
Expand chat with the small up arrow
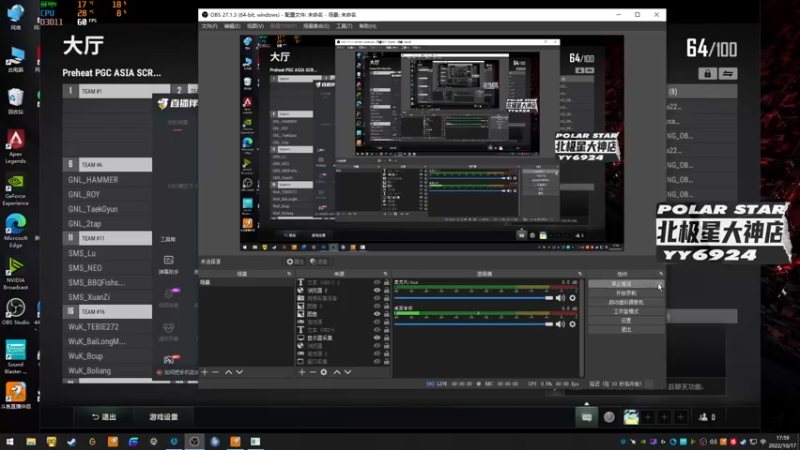tap(587, 404)
